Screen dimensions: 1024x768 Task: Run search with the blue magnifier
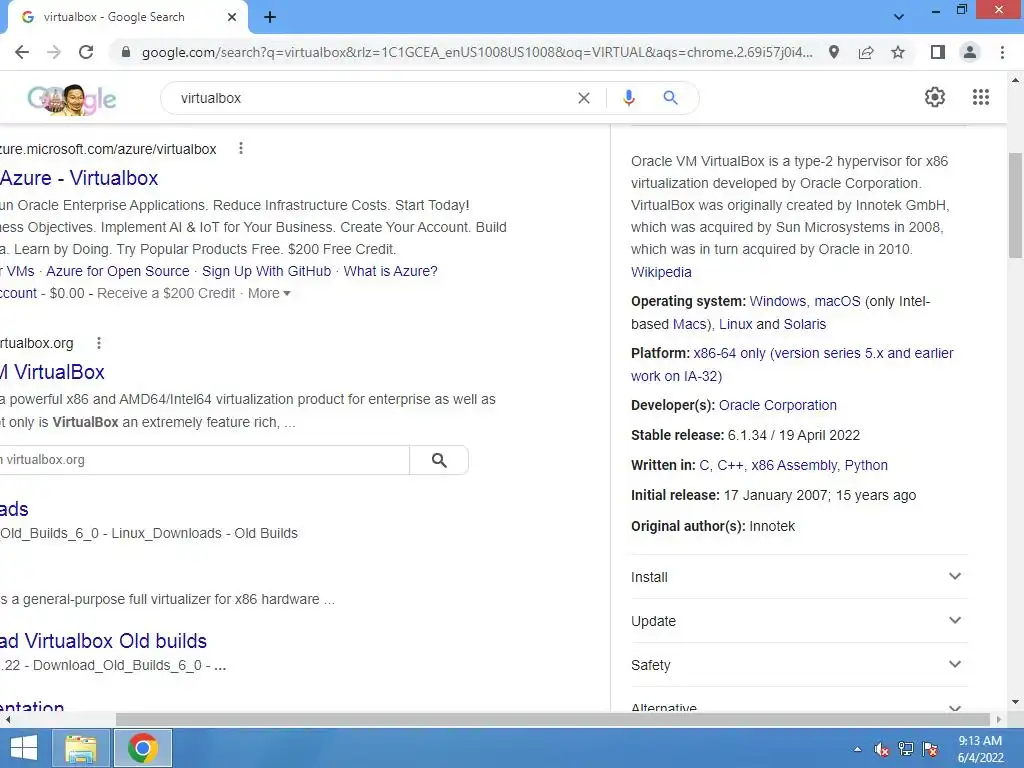pyautogui.click(x=670, y=98)
